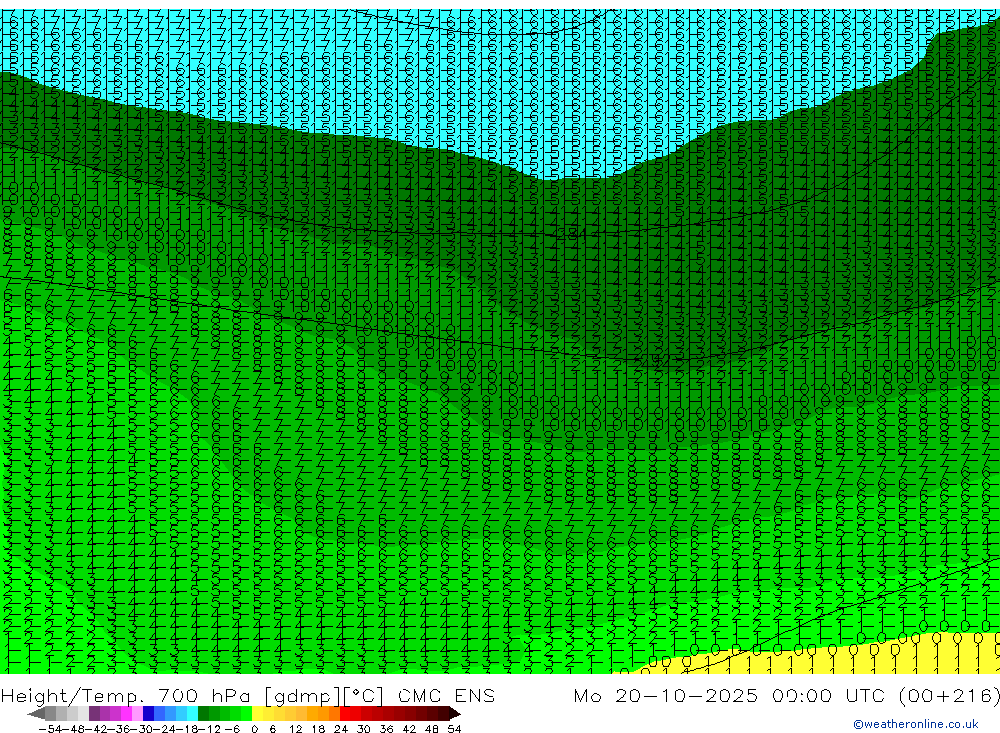Viewport: 1000px width, 733px height.
Task: Click the '12' tick label on the scale
Action: 295,729
